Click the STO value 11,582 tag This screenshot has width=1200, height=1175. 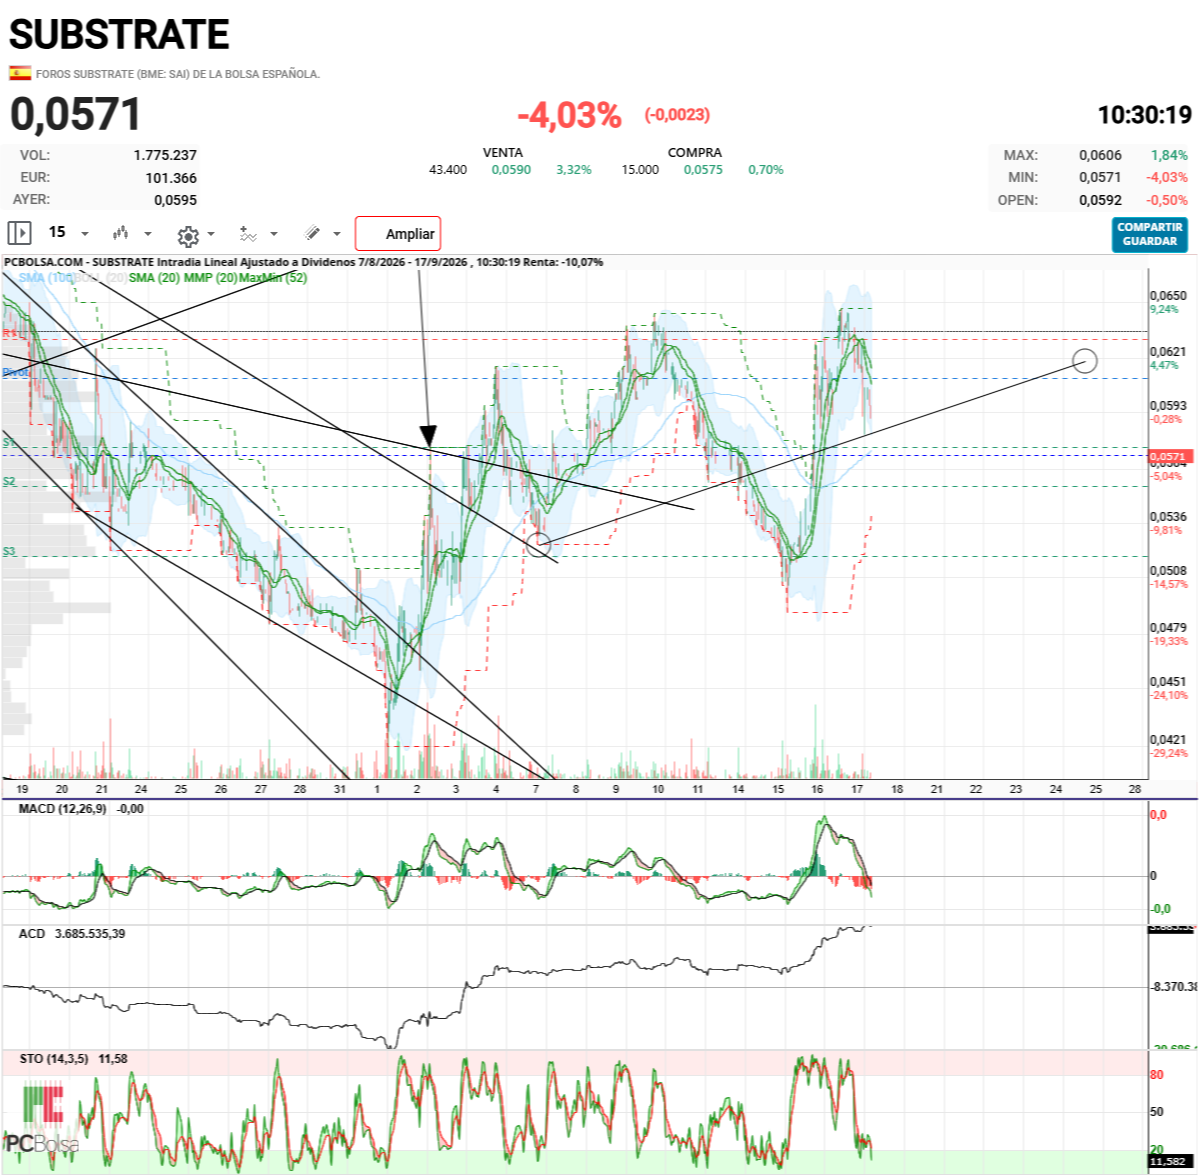click(x=1169, y=1162)
